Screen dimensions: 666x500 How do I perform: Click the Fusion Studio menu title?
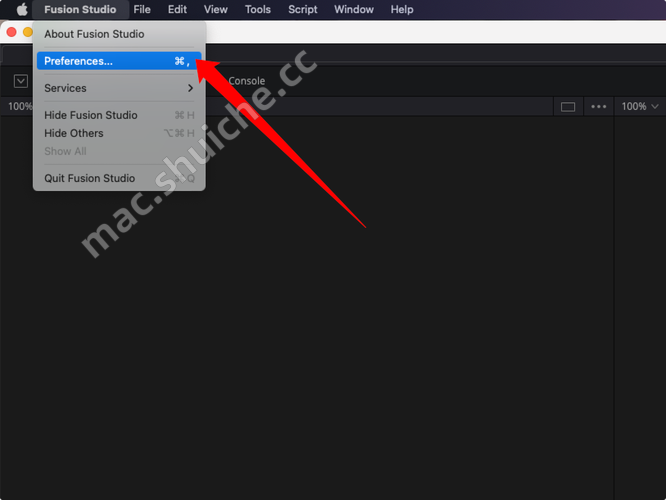pyautogui.click(x=80, y=9)
